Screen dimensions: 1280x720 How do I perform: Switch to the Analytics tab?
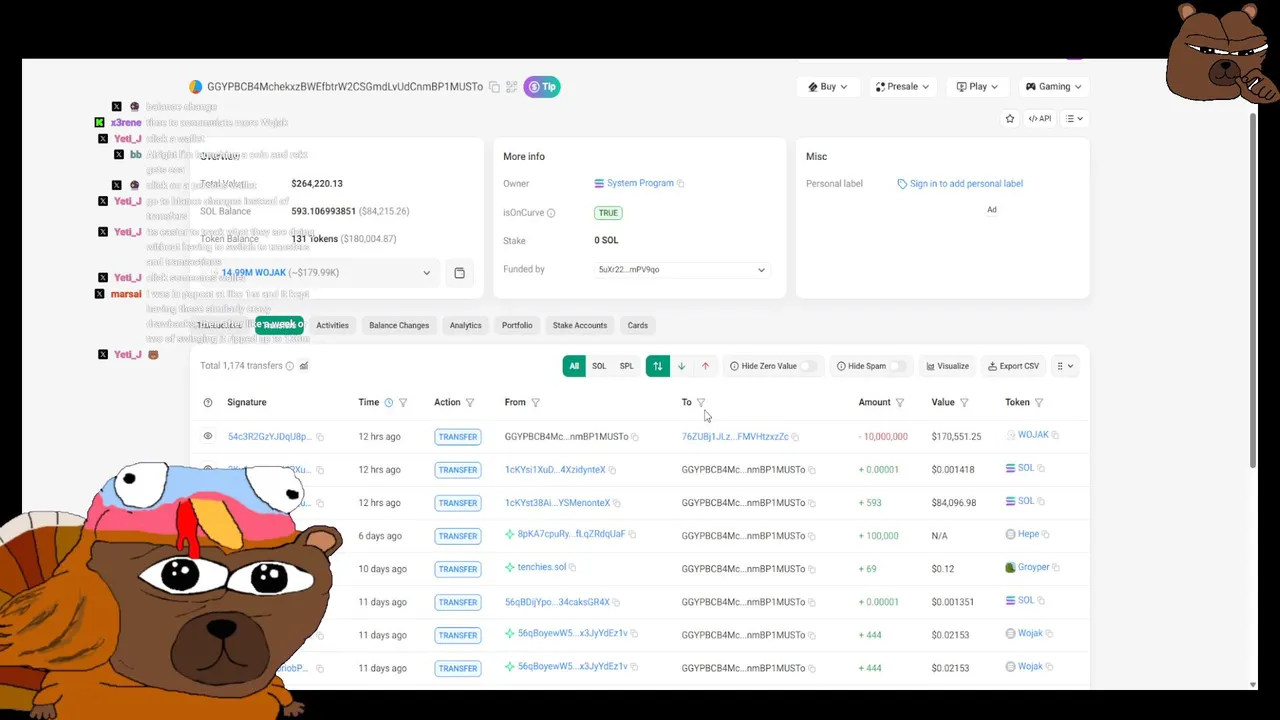465,325
